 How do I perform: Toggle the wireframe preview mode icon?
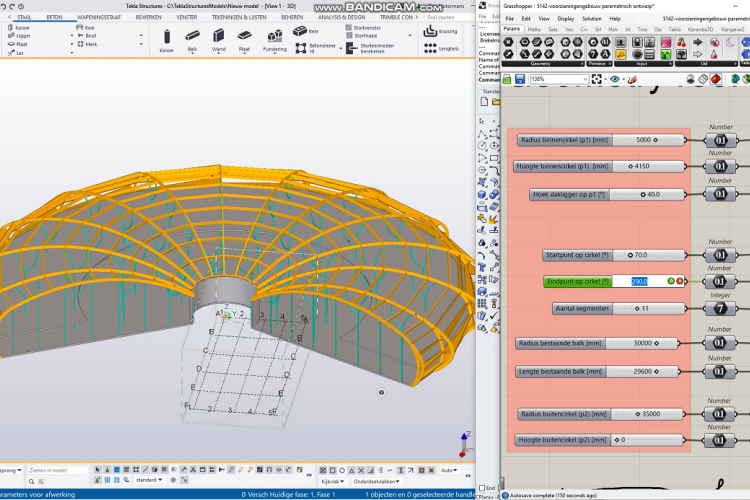[x=703, y=79]
